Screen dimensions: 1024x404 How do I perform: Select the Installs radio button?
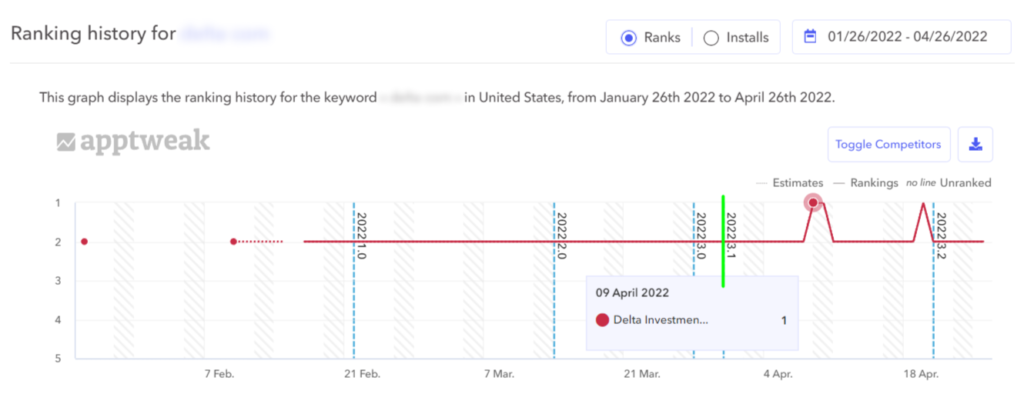pos(711,38)
